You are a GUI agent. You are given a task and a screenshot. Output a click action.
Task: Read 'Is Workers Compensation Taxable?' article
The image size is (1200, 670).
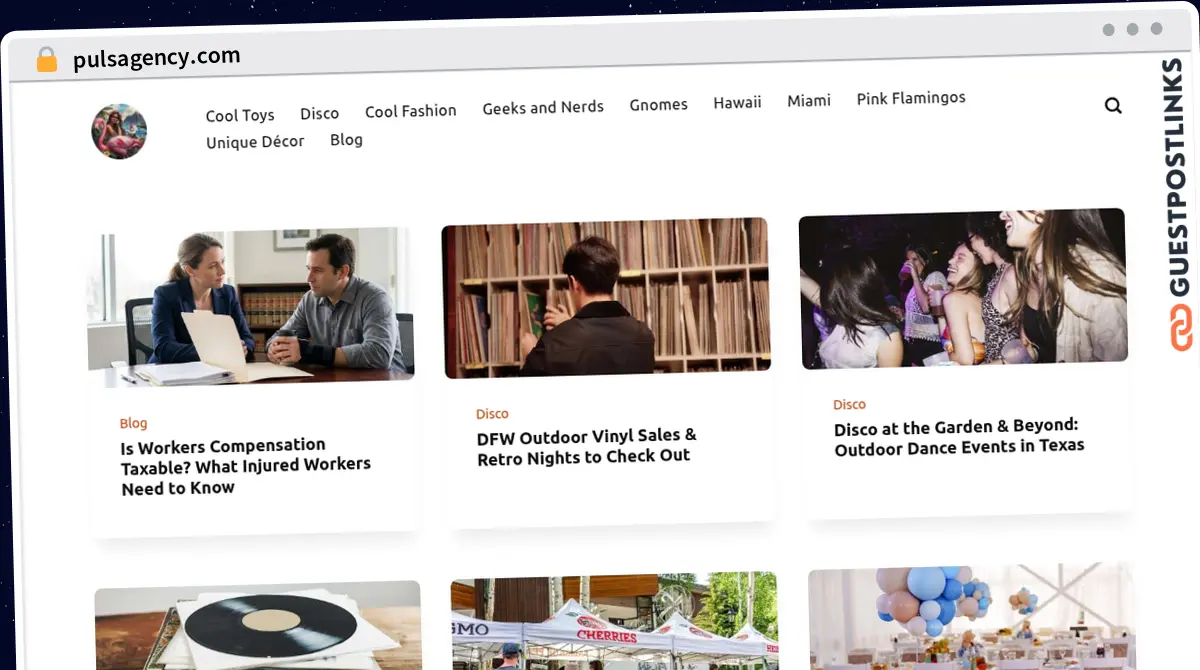click(246, 466)
